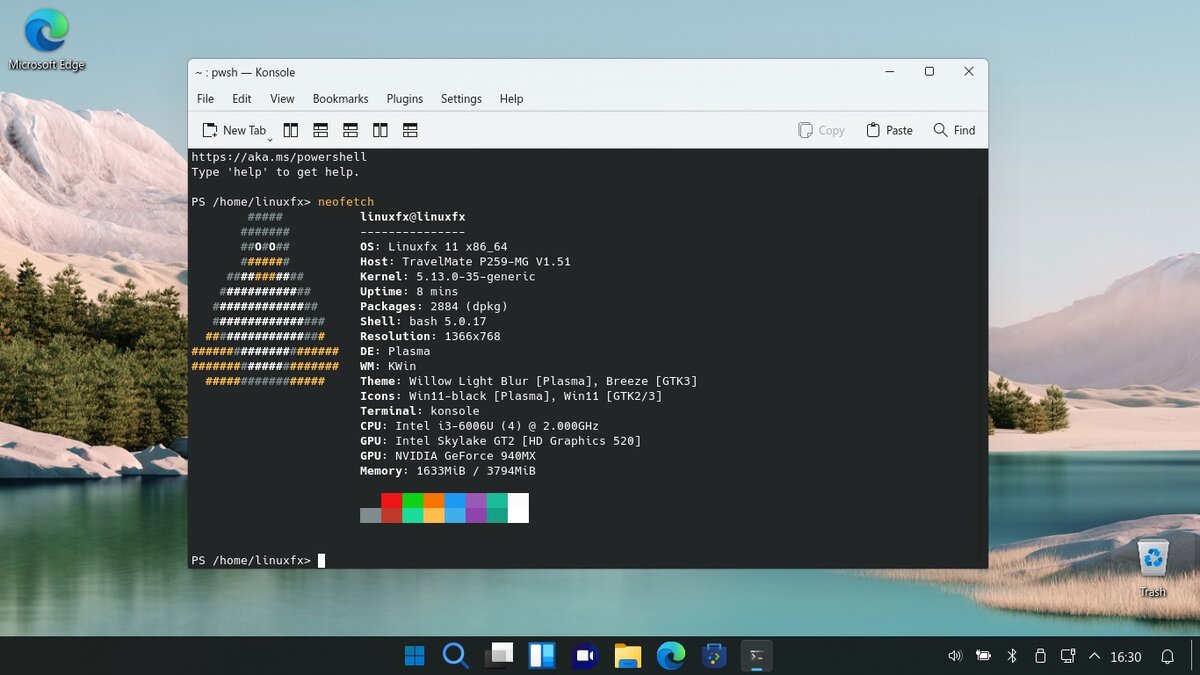Click the orange neofetch color block
This screenshot has height=675, width=1200.
click(434, 500)
